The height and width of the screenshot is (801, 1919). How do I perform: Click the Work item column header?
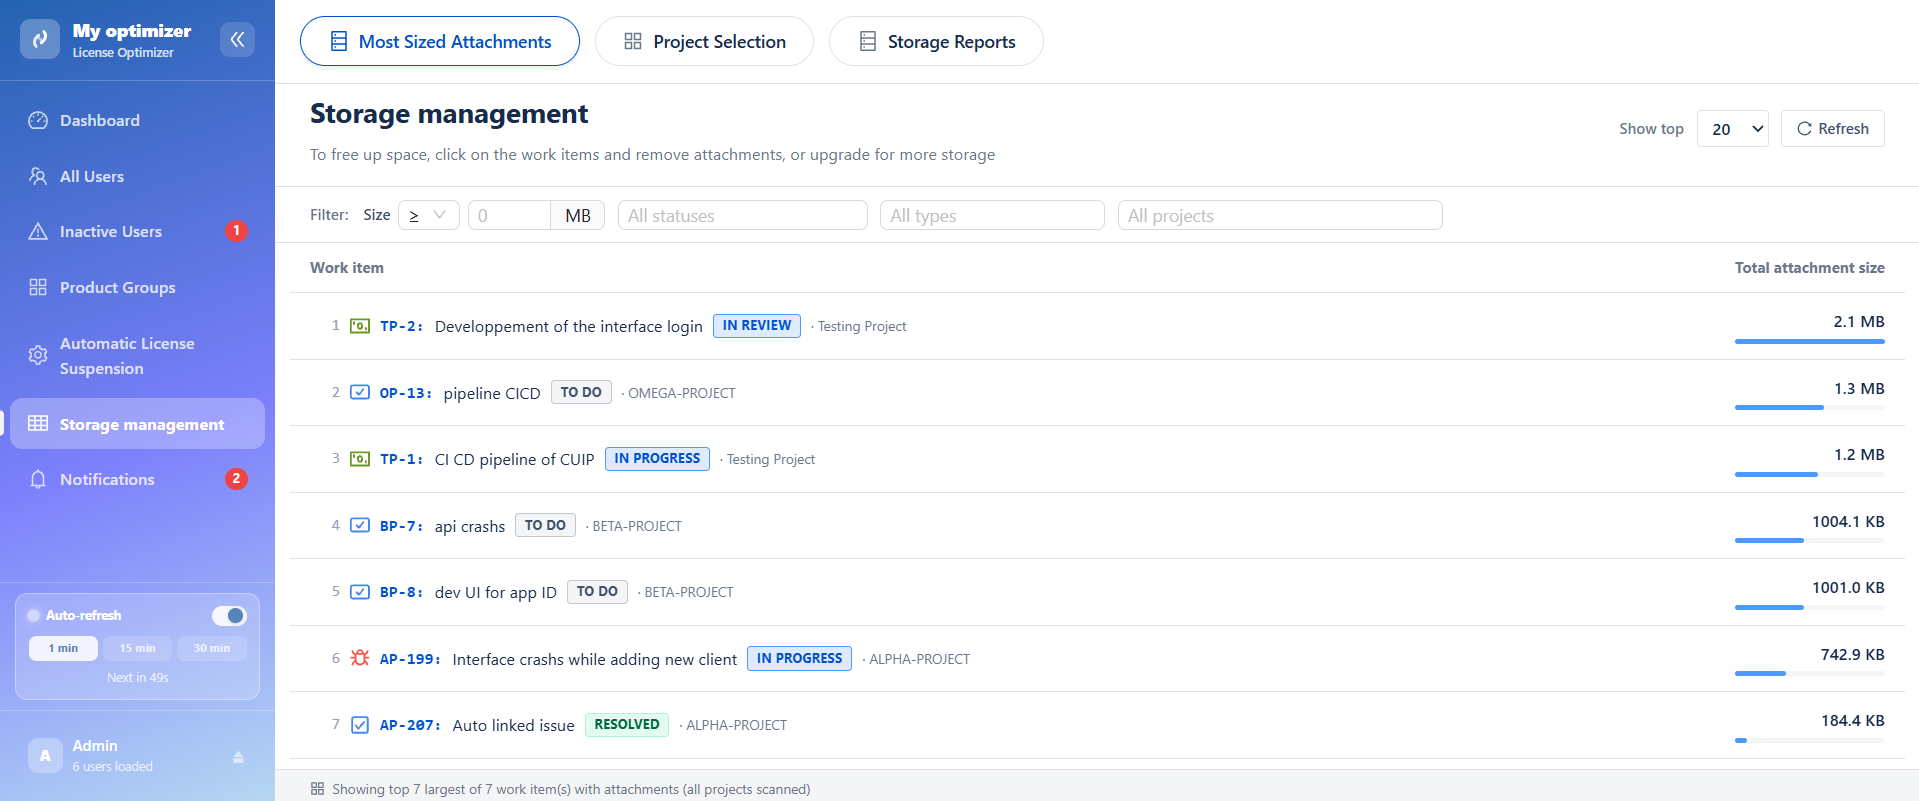[347, 267]
